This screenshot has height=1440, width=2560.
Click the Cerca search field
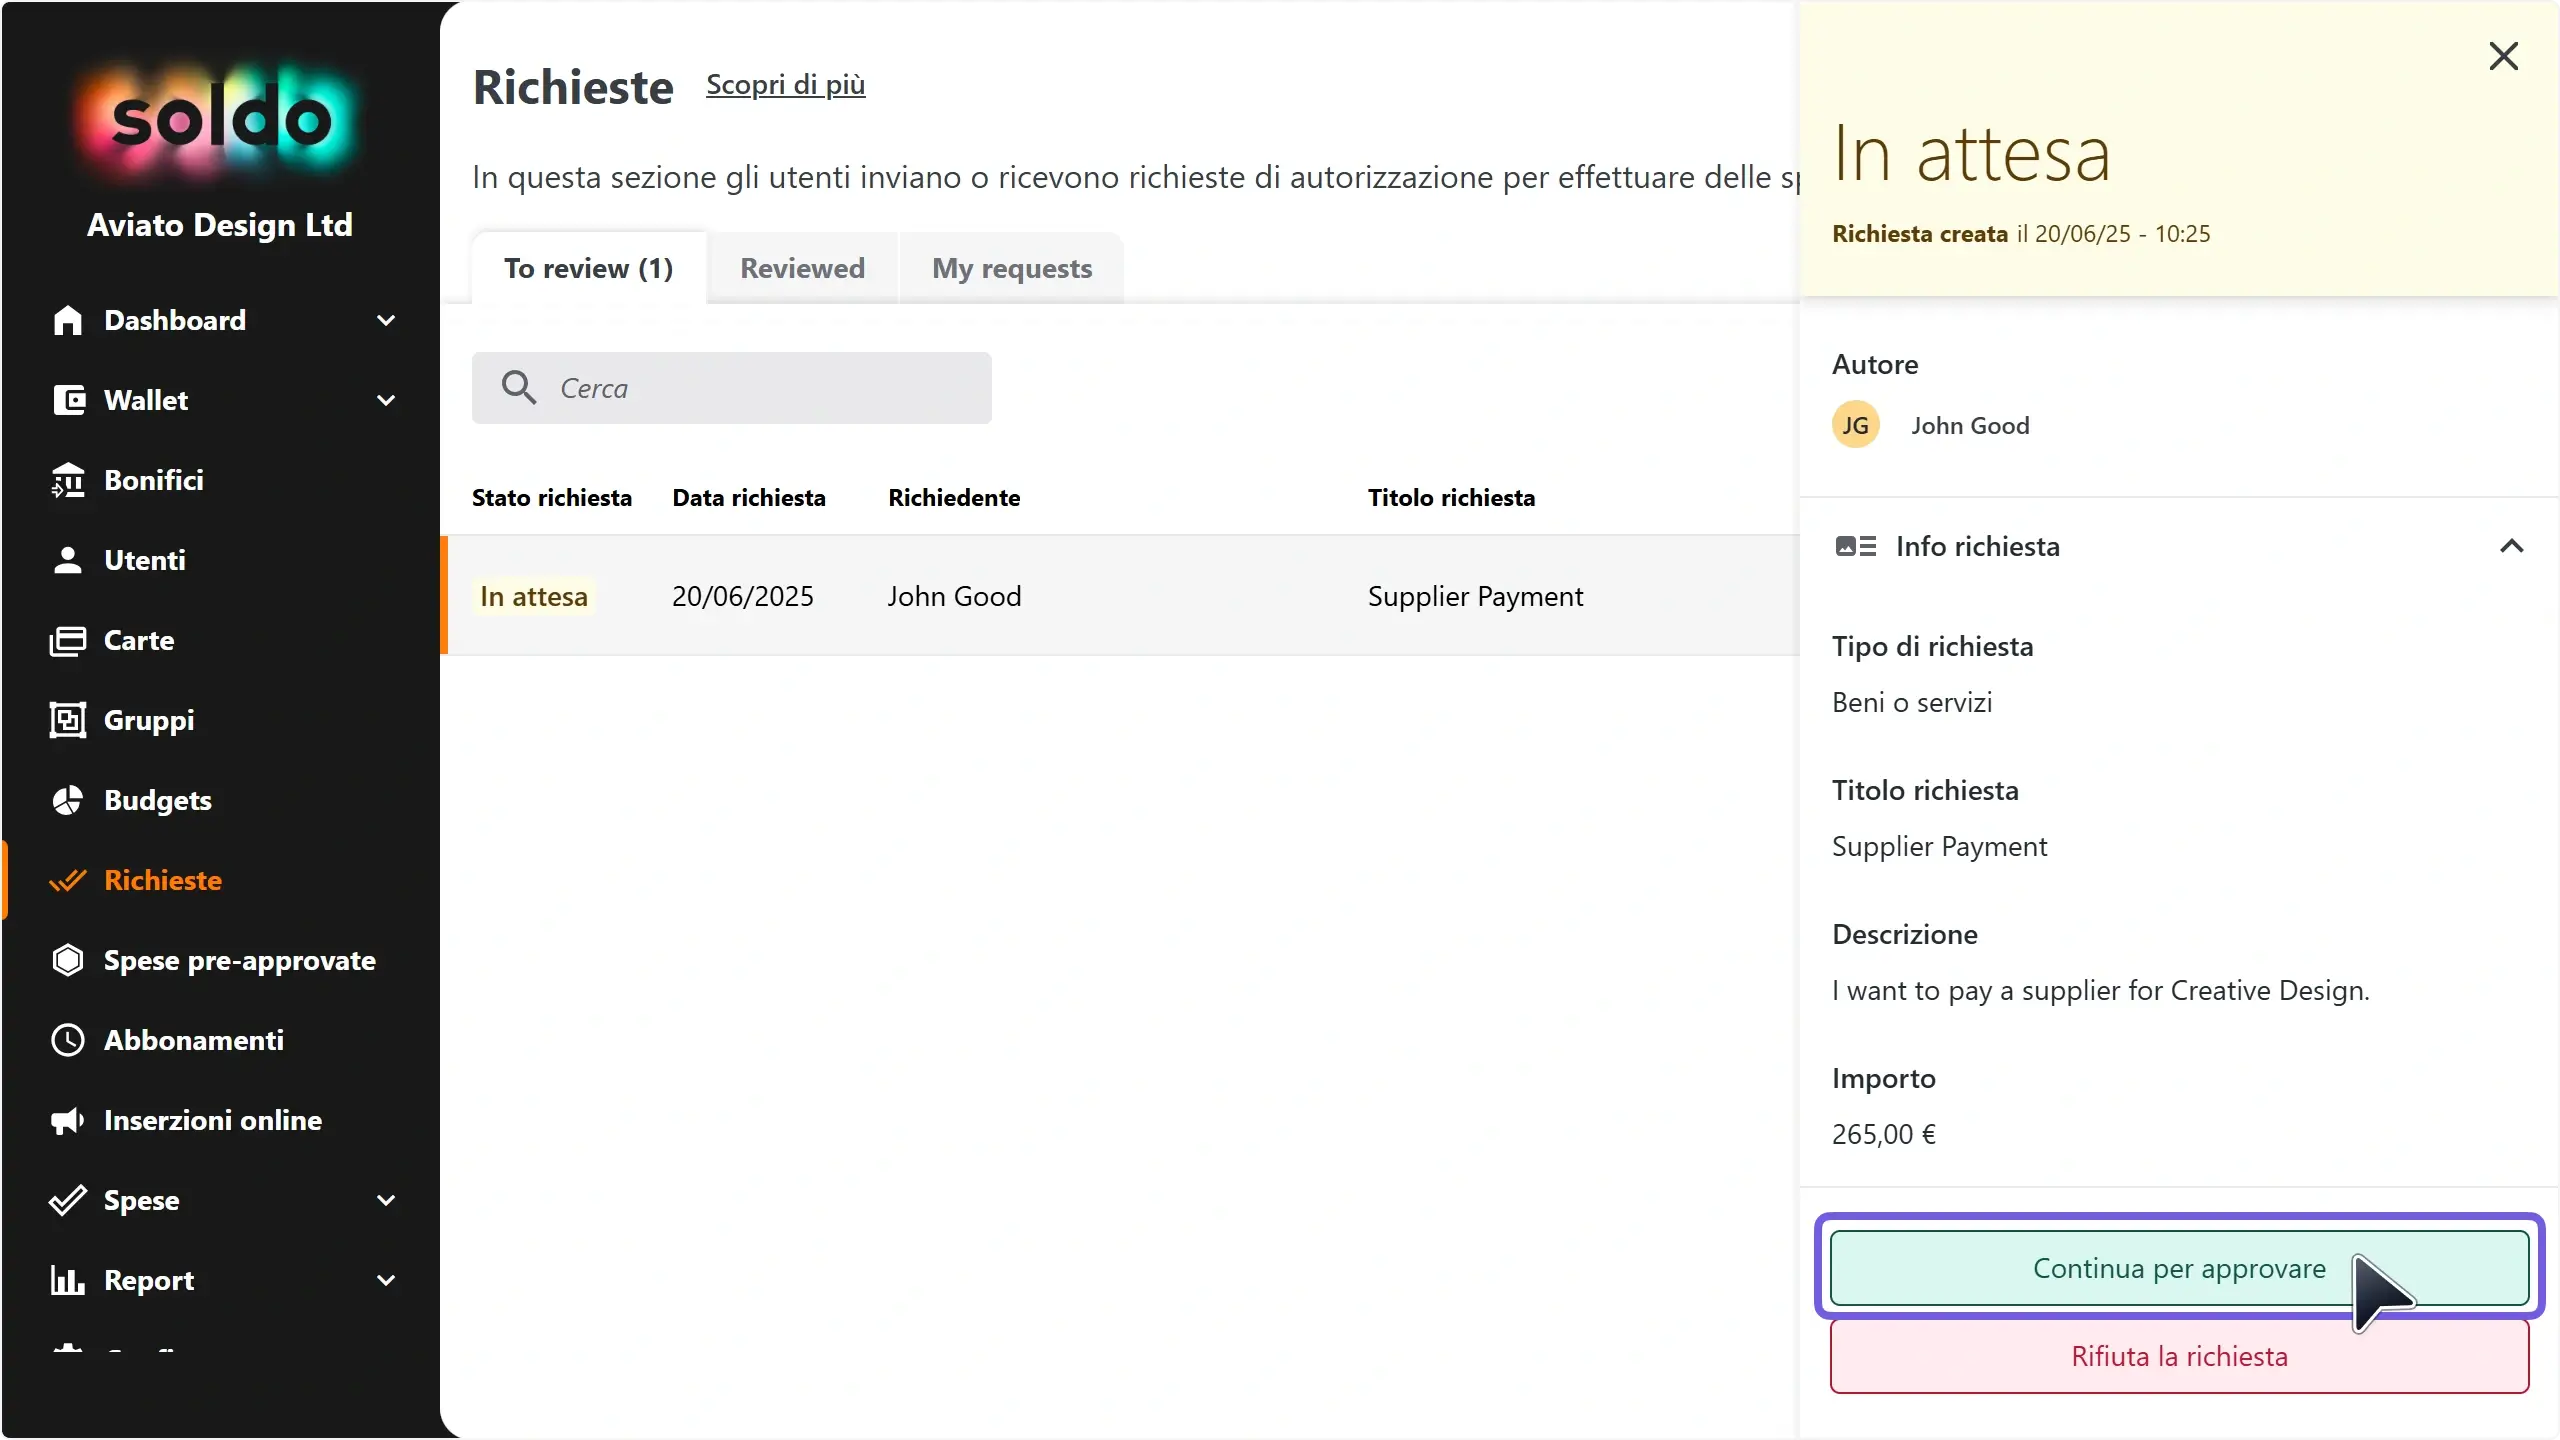coord(732,387)
